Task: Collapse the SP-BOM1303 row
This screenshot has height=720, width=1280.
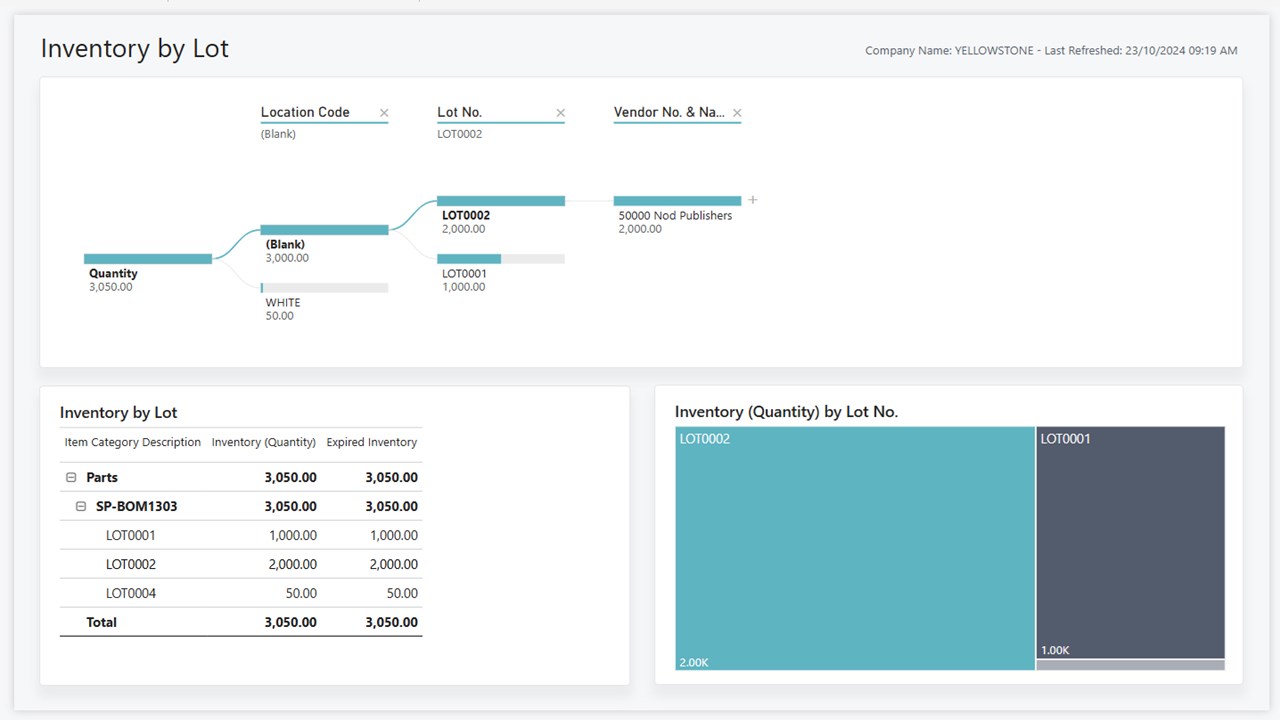Action: click(x=82, y=507)
